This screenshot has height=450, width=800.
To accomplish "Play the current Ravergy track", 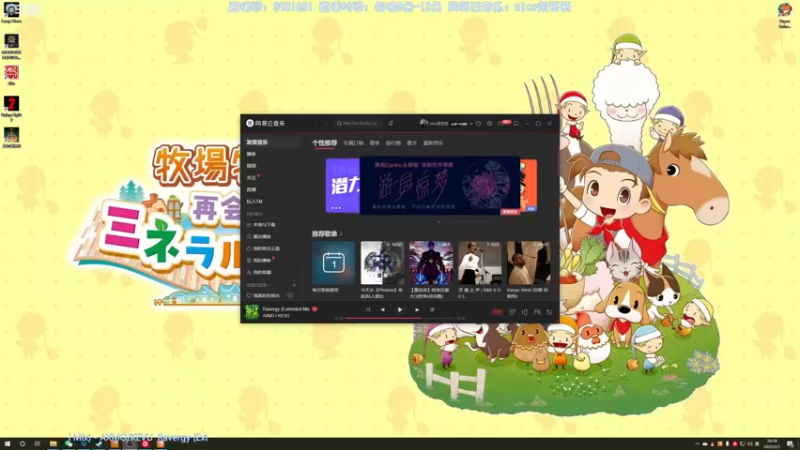I will [400, 310].
